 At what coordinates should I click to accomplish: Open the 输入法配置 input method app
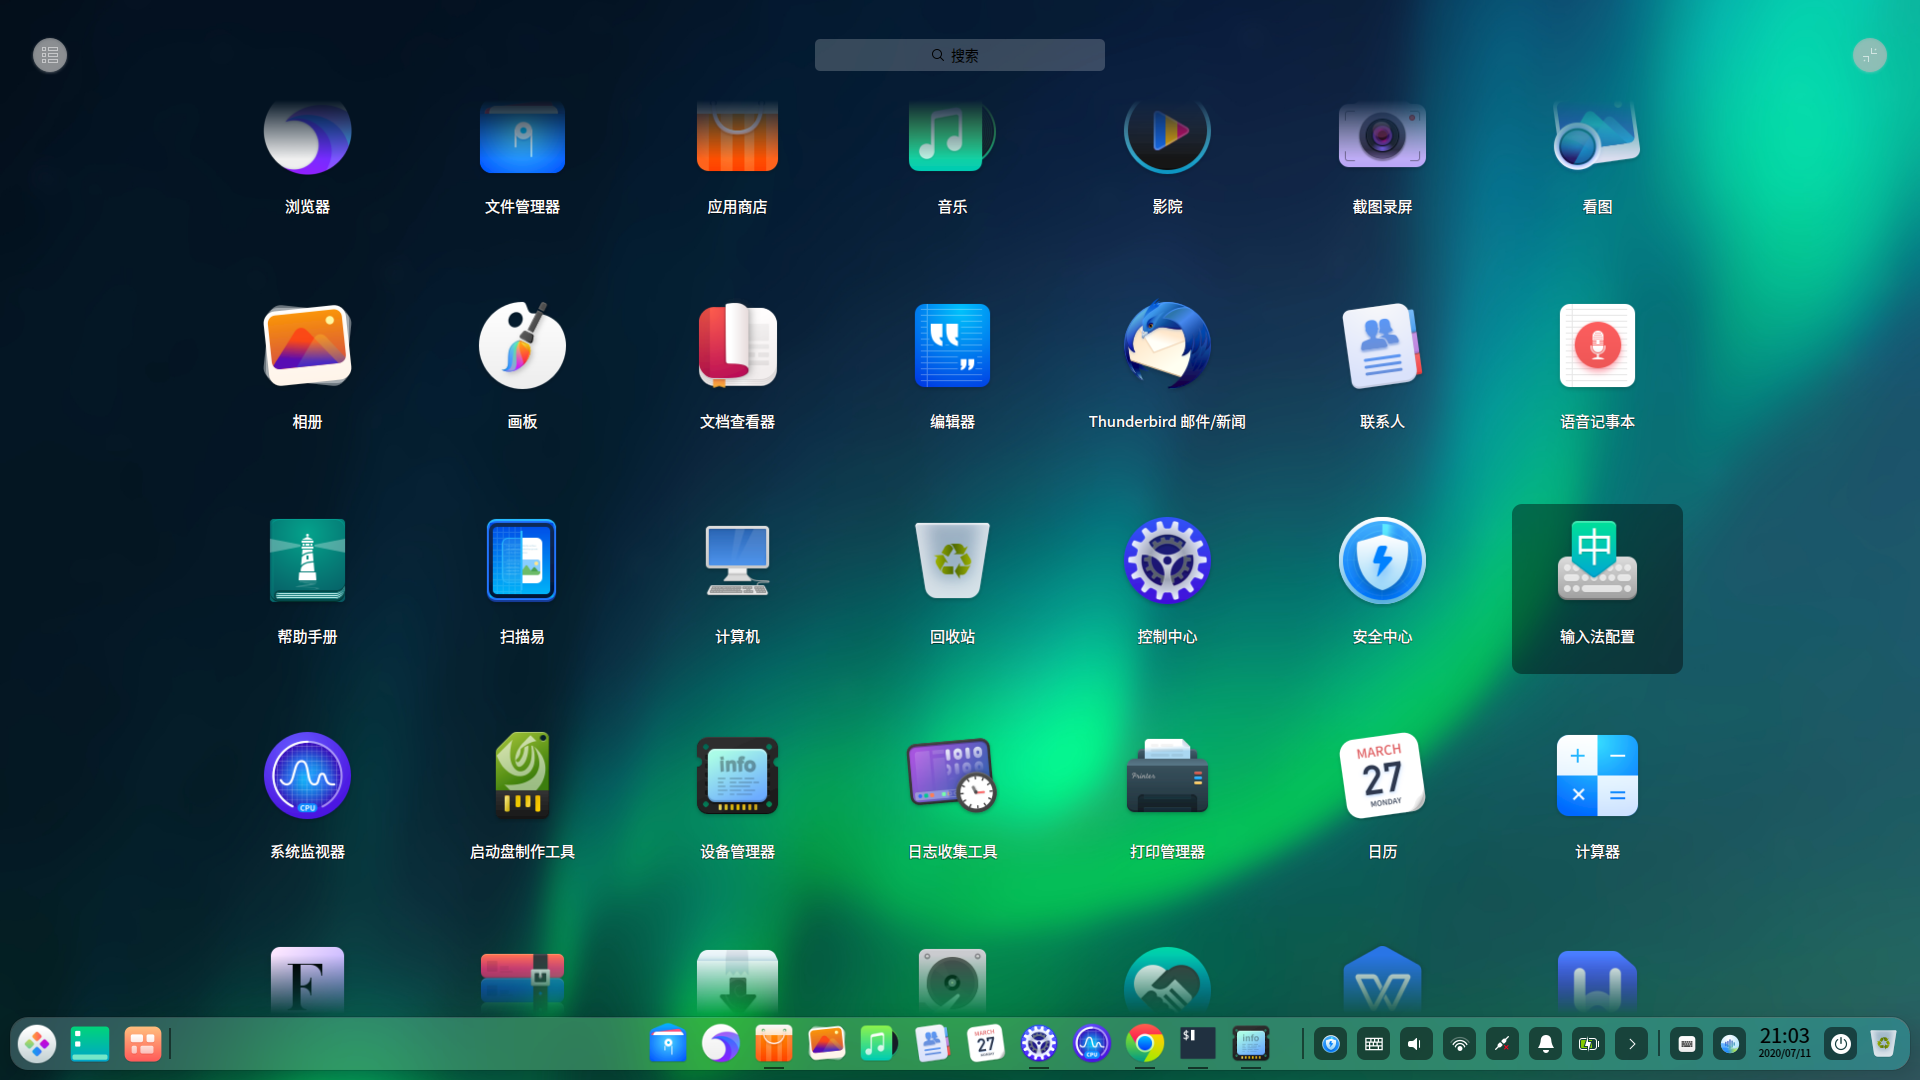[x=1597, y=561]
